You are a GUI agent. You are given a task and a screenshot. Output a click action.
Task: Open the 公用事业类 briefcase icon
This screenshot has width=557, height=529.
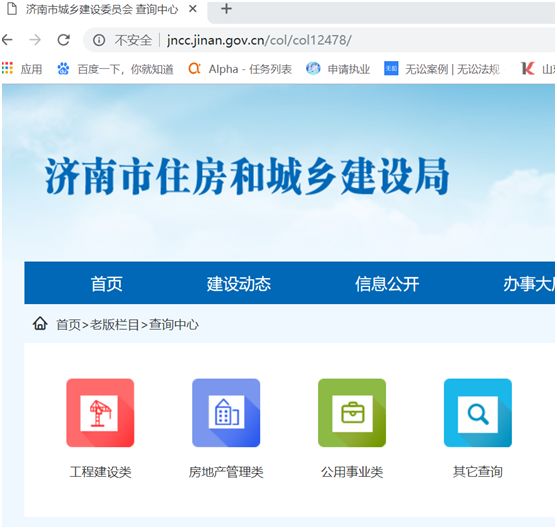click(x=352, y=413)
